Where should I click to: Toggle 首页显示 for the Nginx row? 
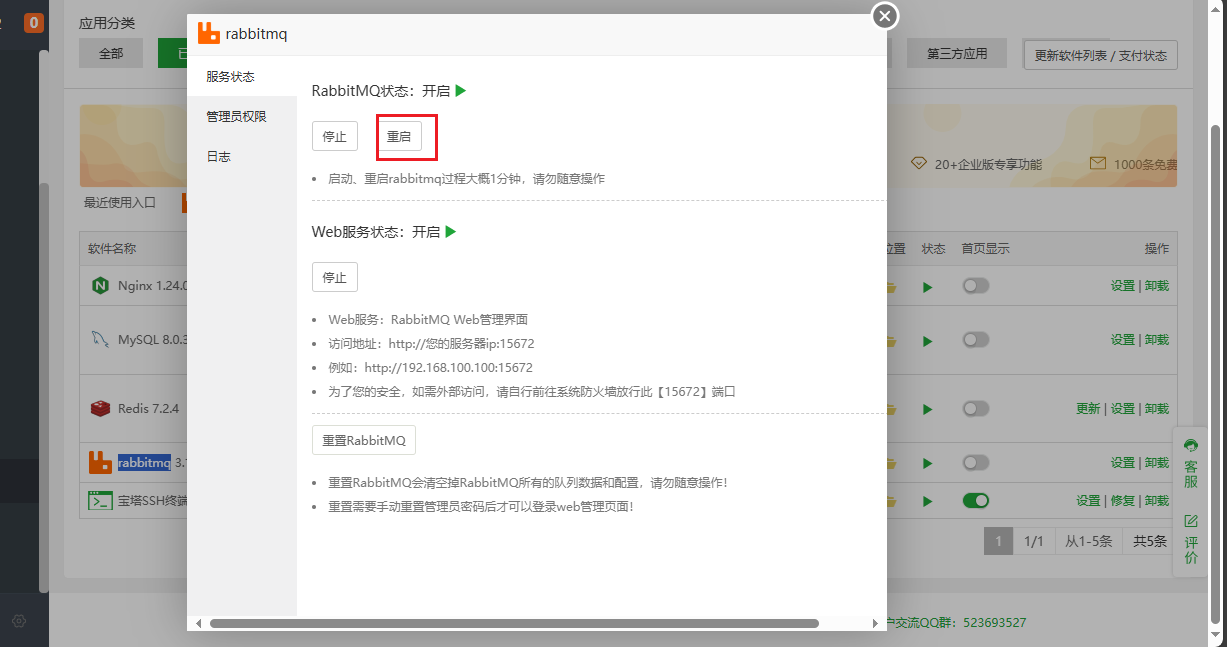click(x=976, y=286)
